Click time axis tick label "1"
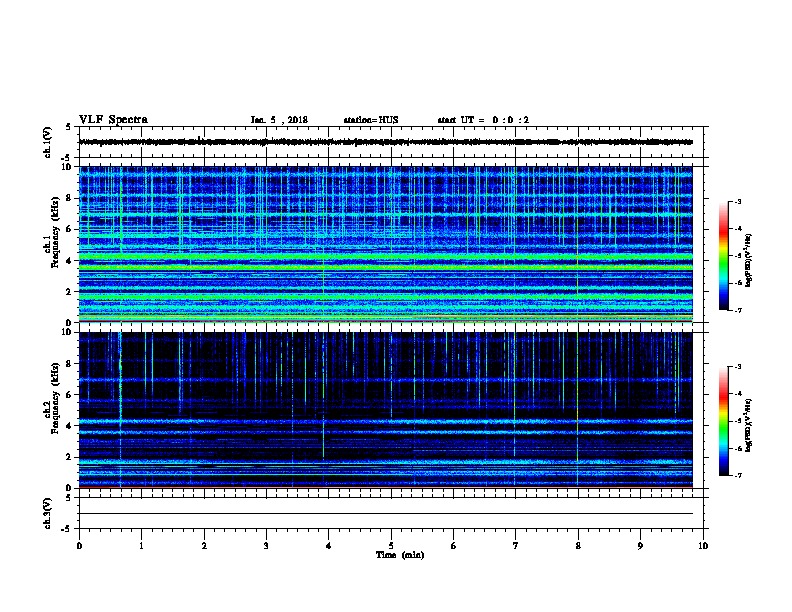The width and height of the screenshot is (792, 612). pos(141,545)
